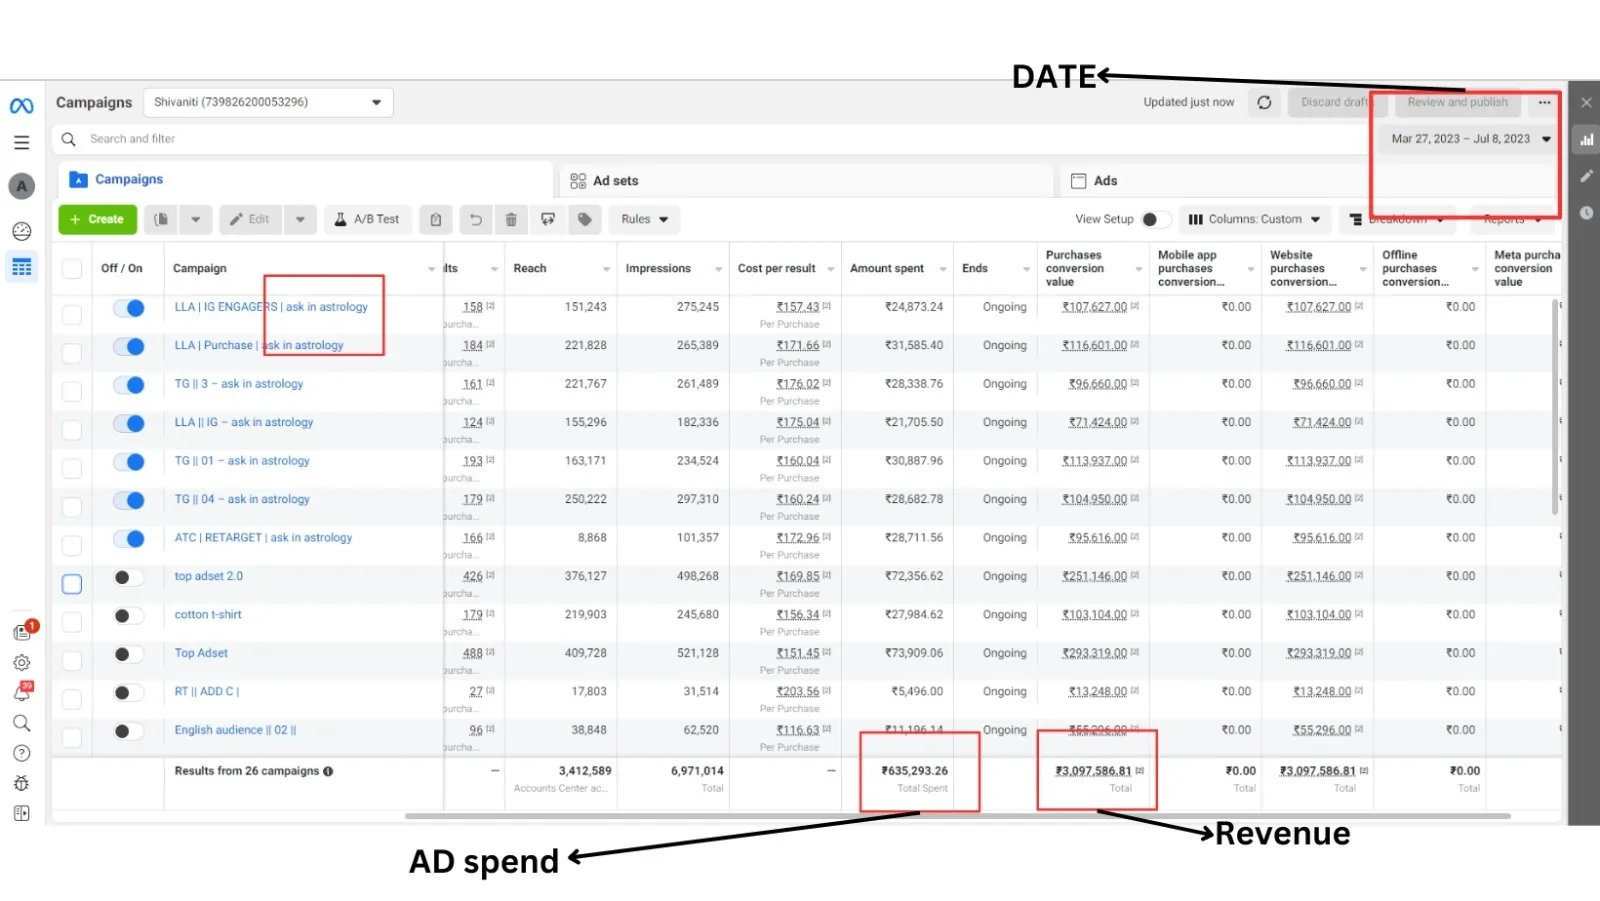Click the refresh icon beside Updated just now

tap(1264, 102)
